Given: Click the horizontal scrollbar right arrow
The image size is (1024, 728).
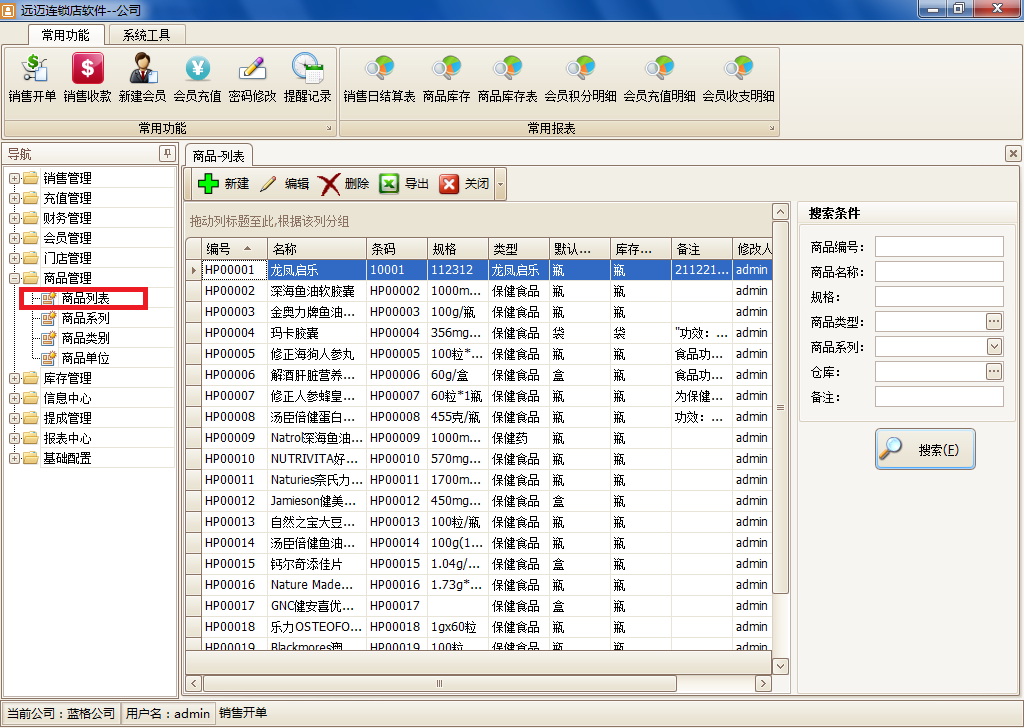Looking at the screenshot, I should click(763, 684).
